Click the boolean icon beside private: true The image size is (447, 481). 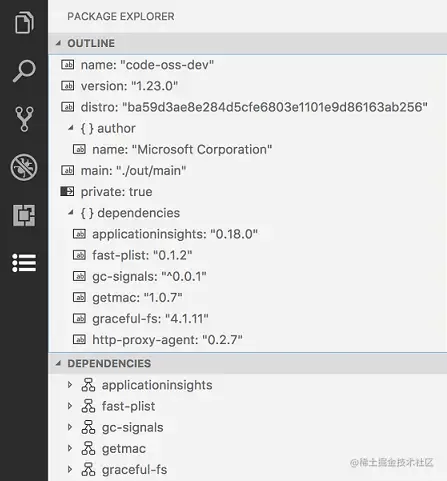pos(67,192)
